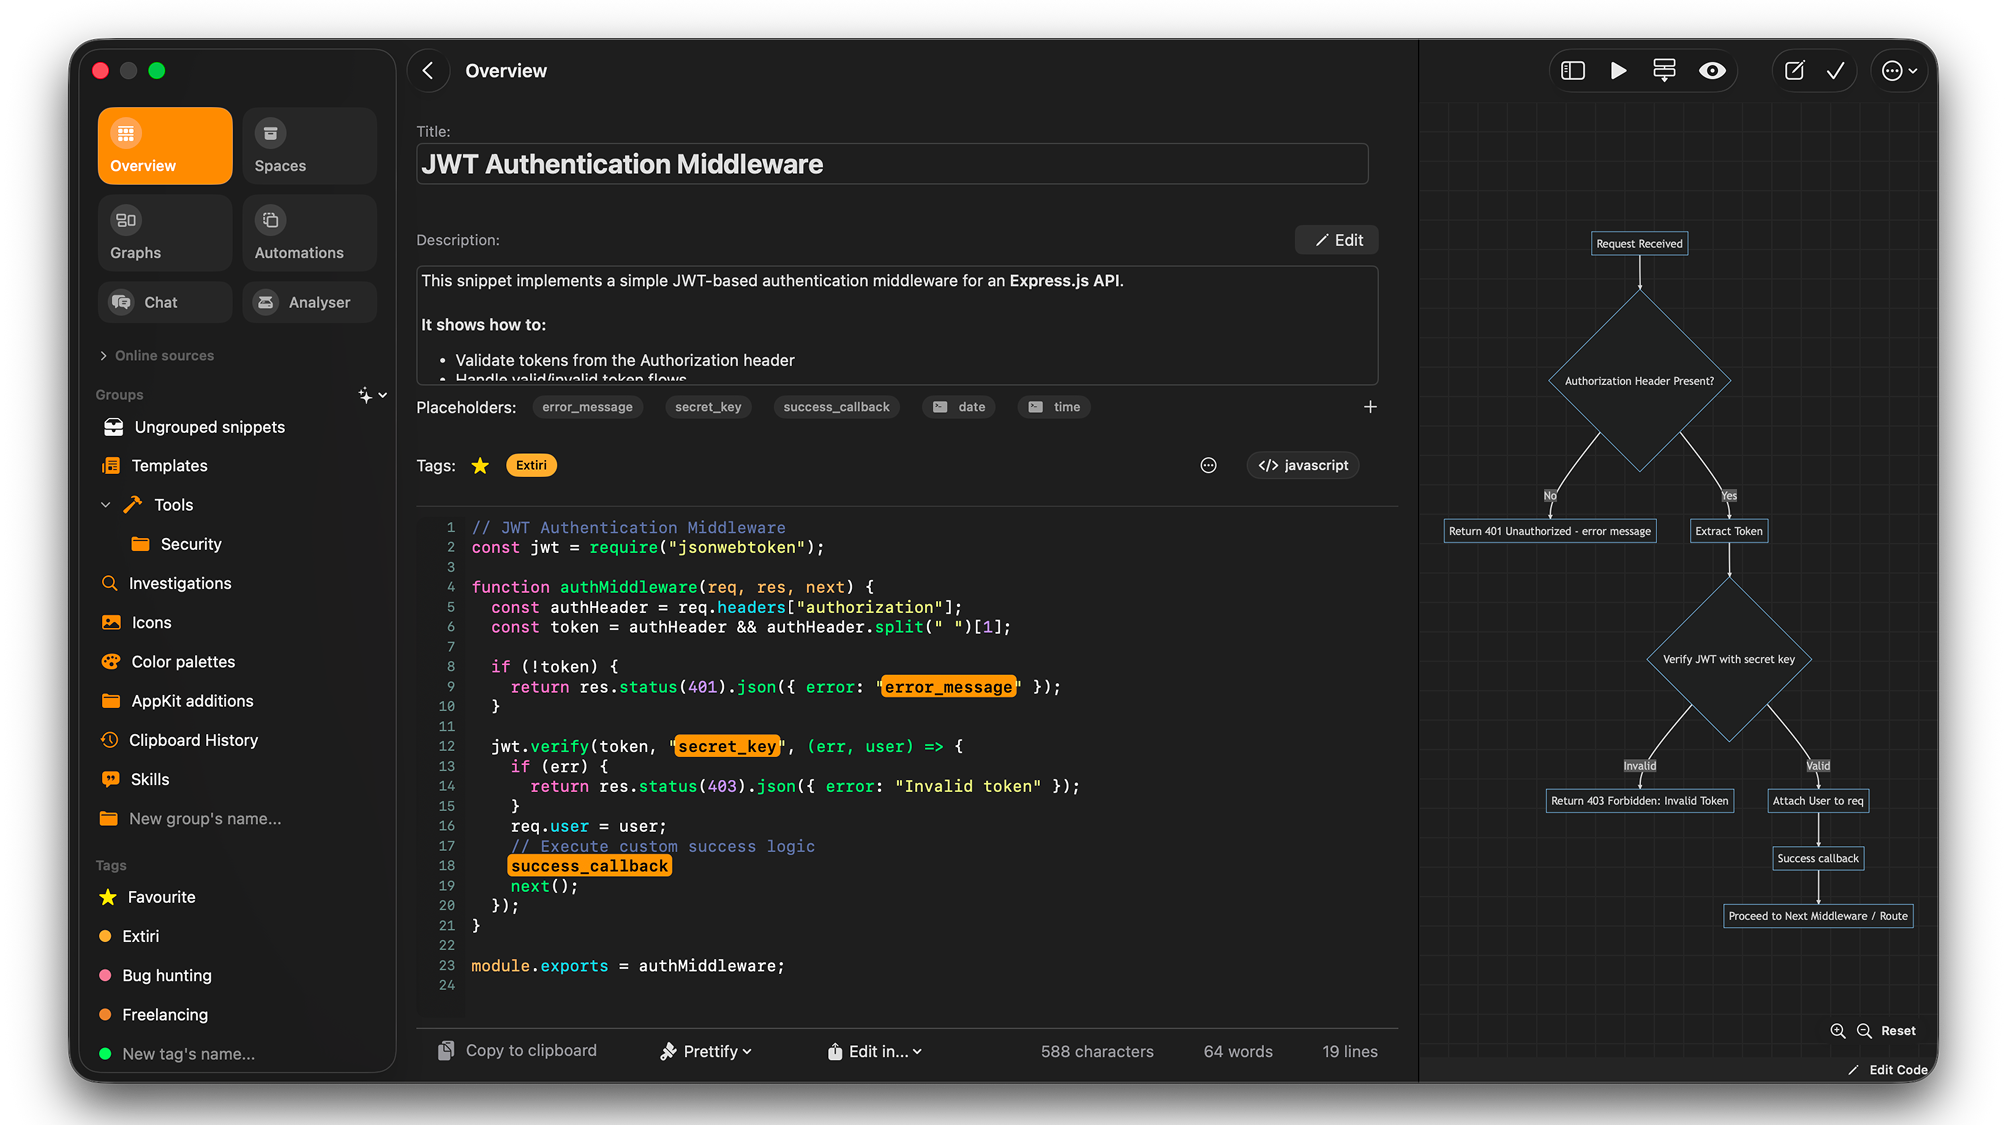Click the tags ellipsis circle icon
This screenshot has height=1125, width=2007.
pos(1208,466)
